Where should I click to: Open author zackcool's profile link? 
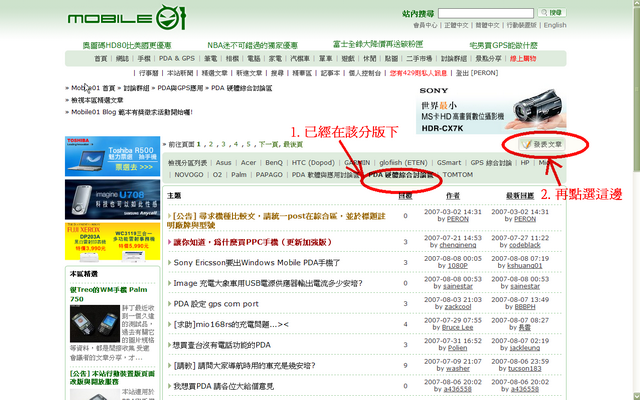point(458,307)
